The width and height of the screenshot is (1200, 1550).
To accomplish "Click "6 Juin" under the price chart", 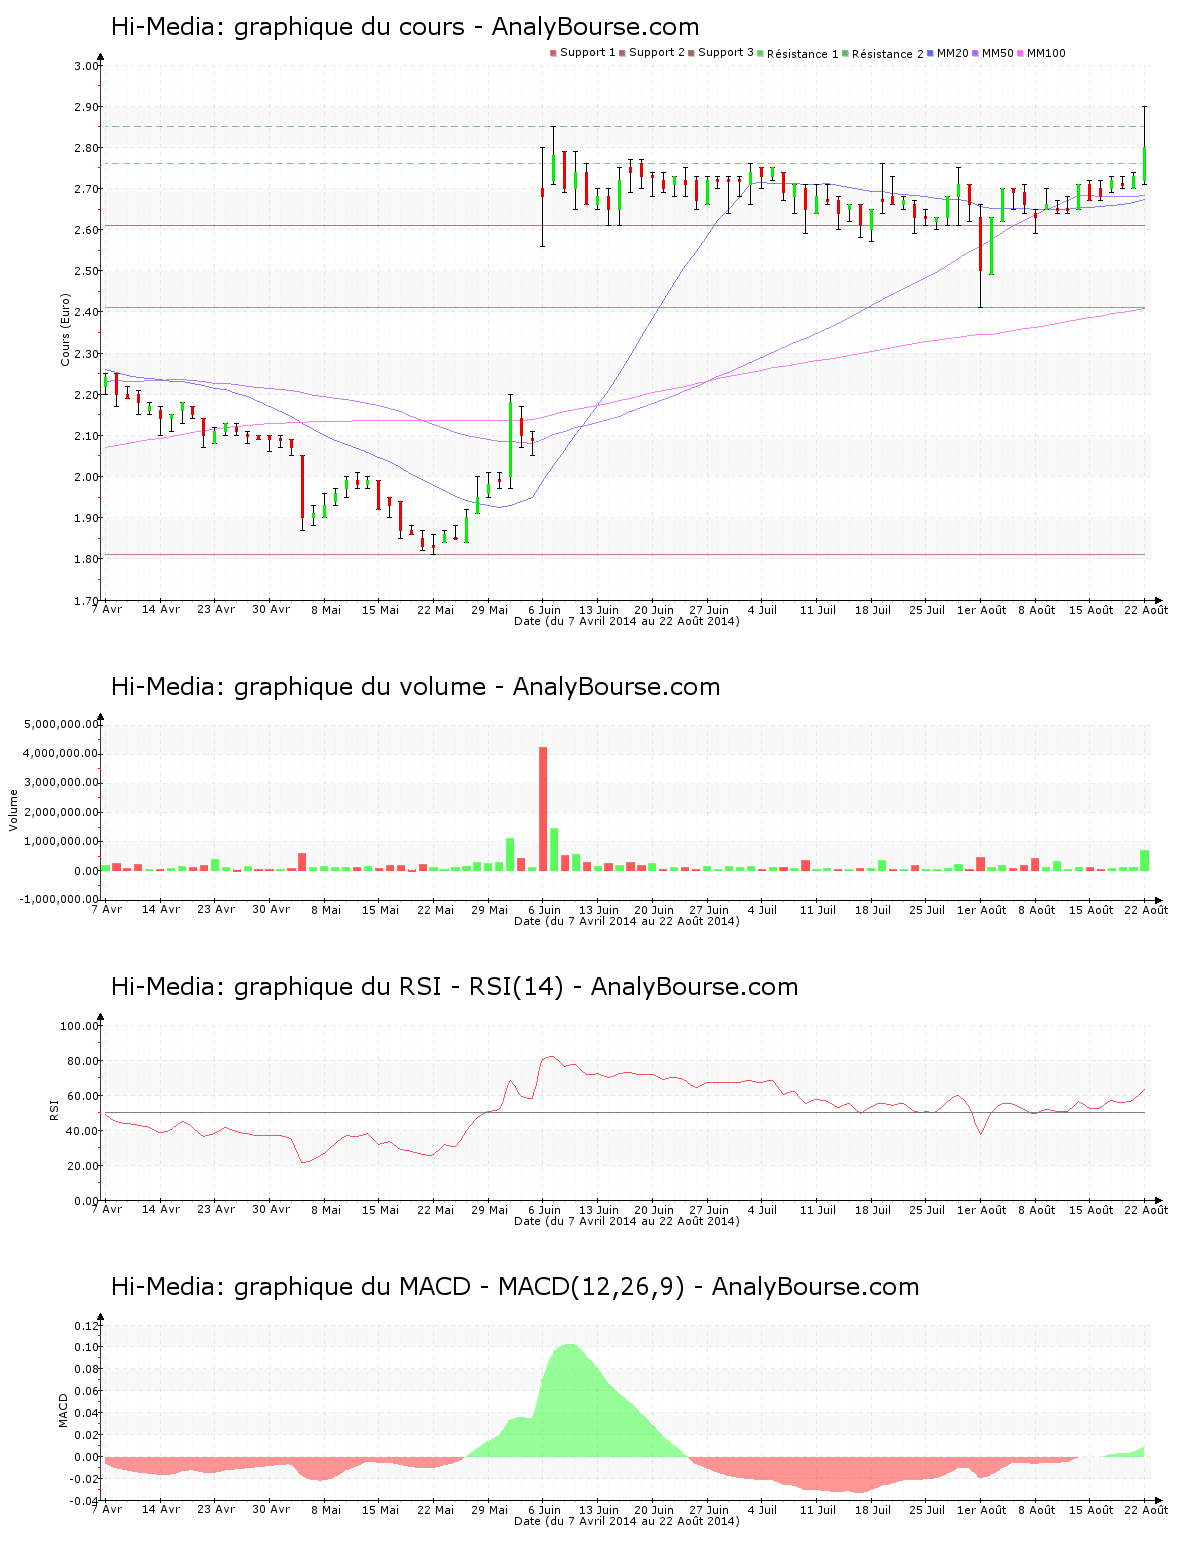I will tap(544, 610).
